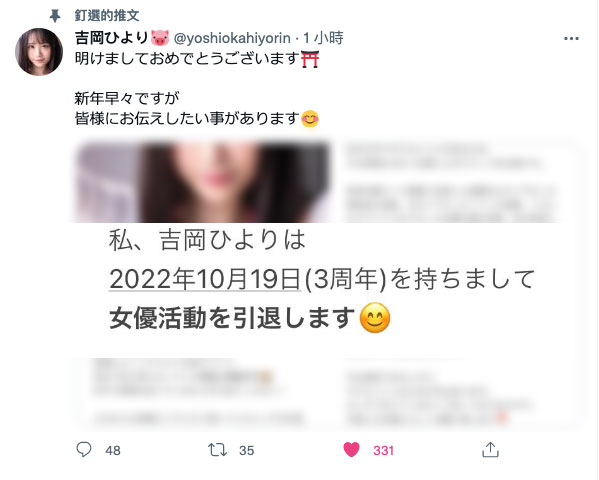Click the 釘選的推文 pinned tweet label

107,16
